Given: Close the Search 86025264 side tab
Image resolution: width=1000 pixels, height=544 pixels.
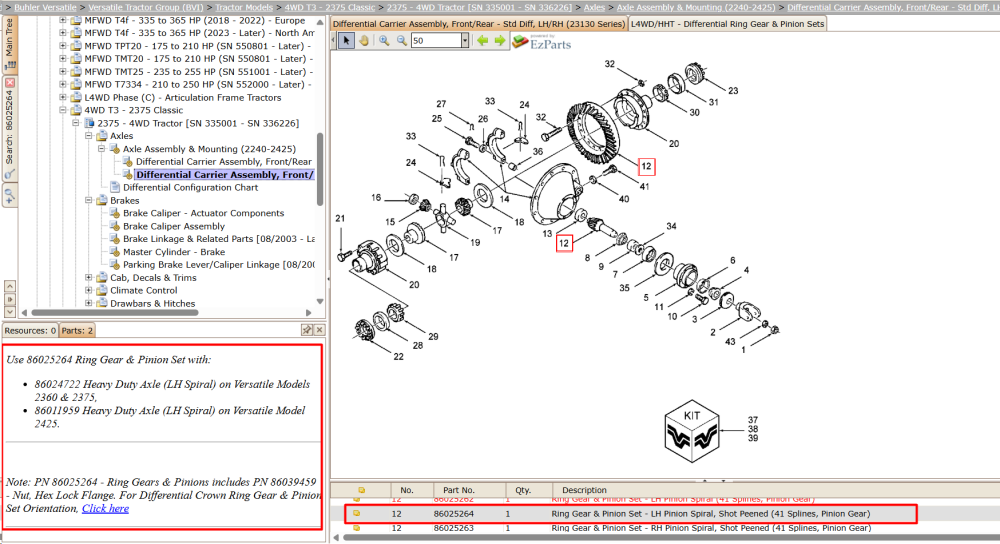Looking at the screenshot, I should click(x=10, y=83).
